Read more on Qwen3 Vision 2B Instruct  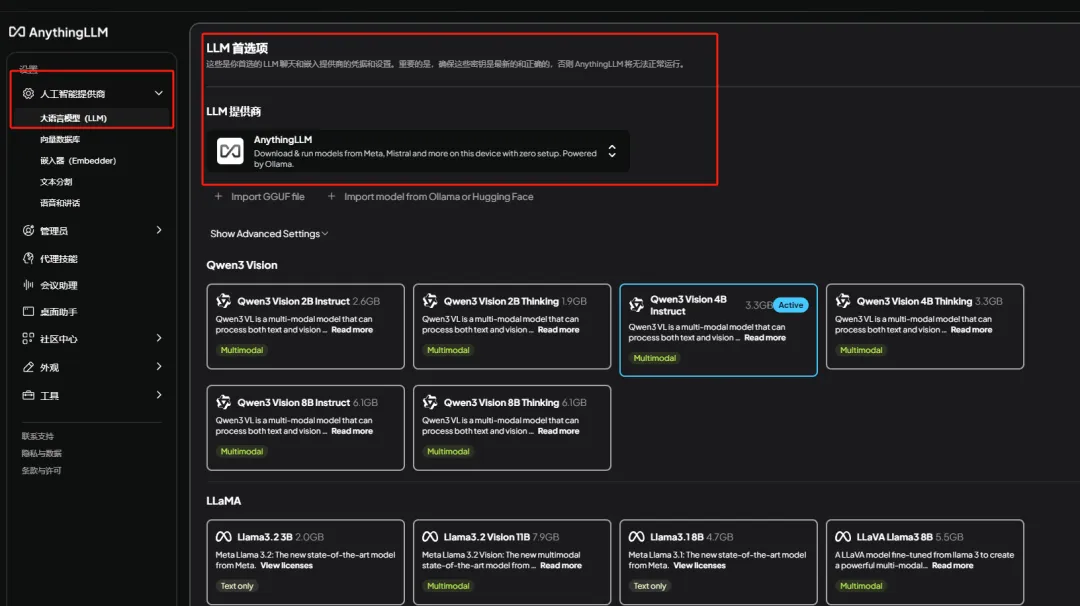click(x=352, y=330)
